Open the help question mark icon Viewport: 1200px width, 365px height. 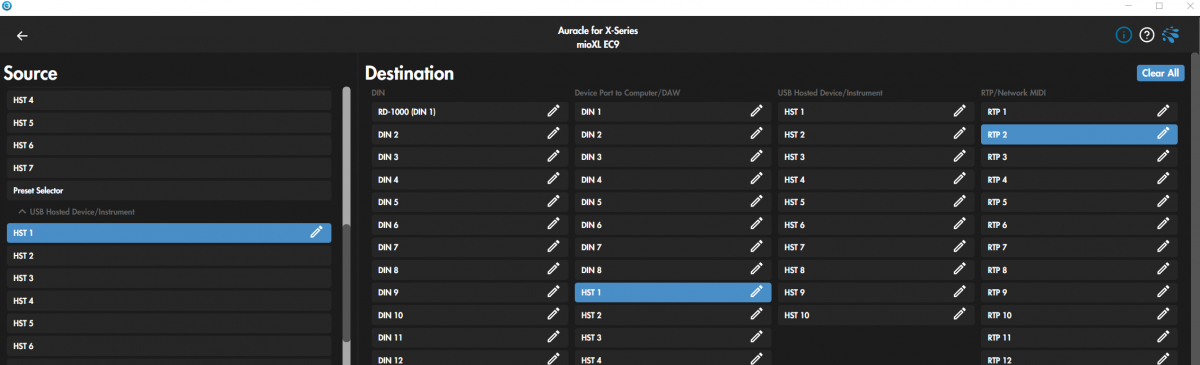[x=1147, y=35]
